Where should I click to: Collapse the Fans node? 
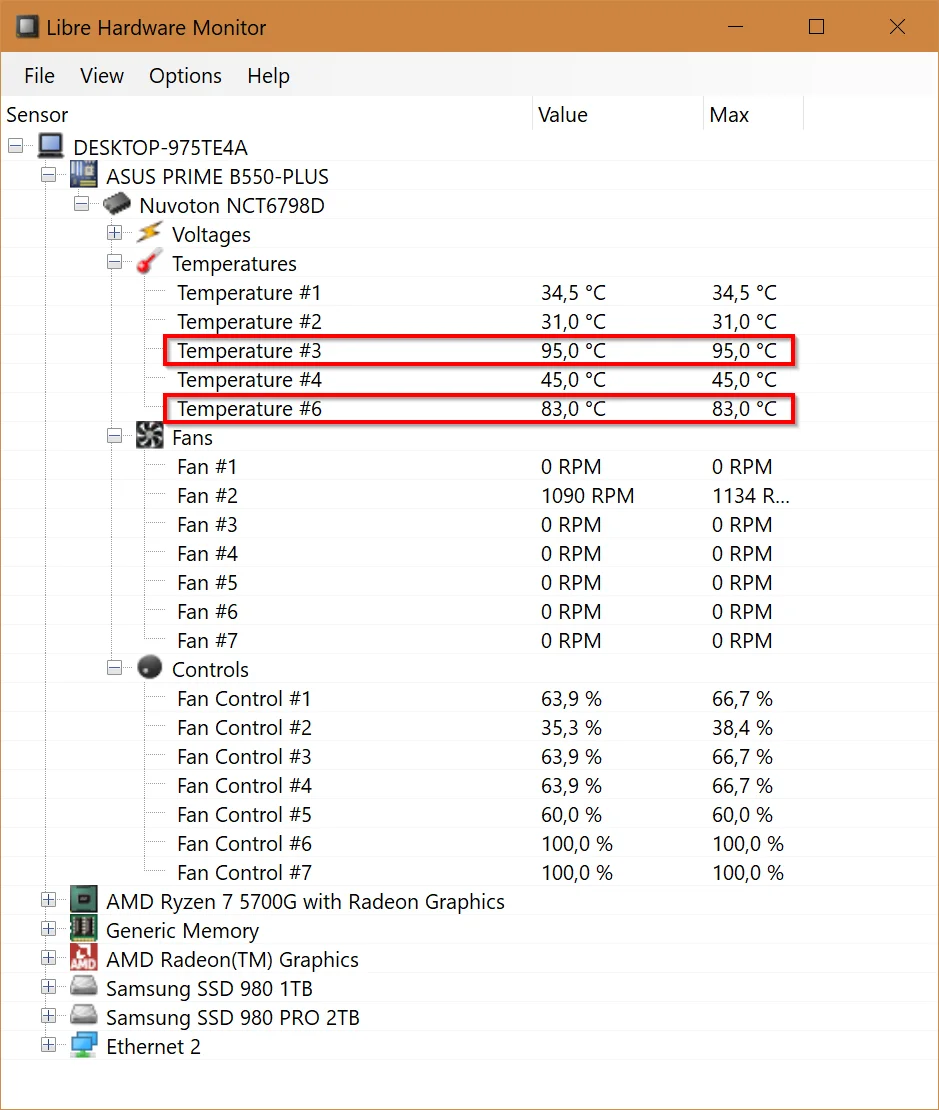point(115,436)
